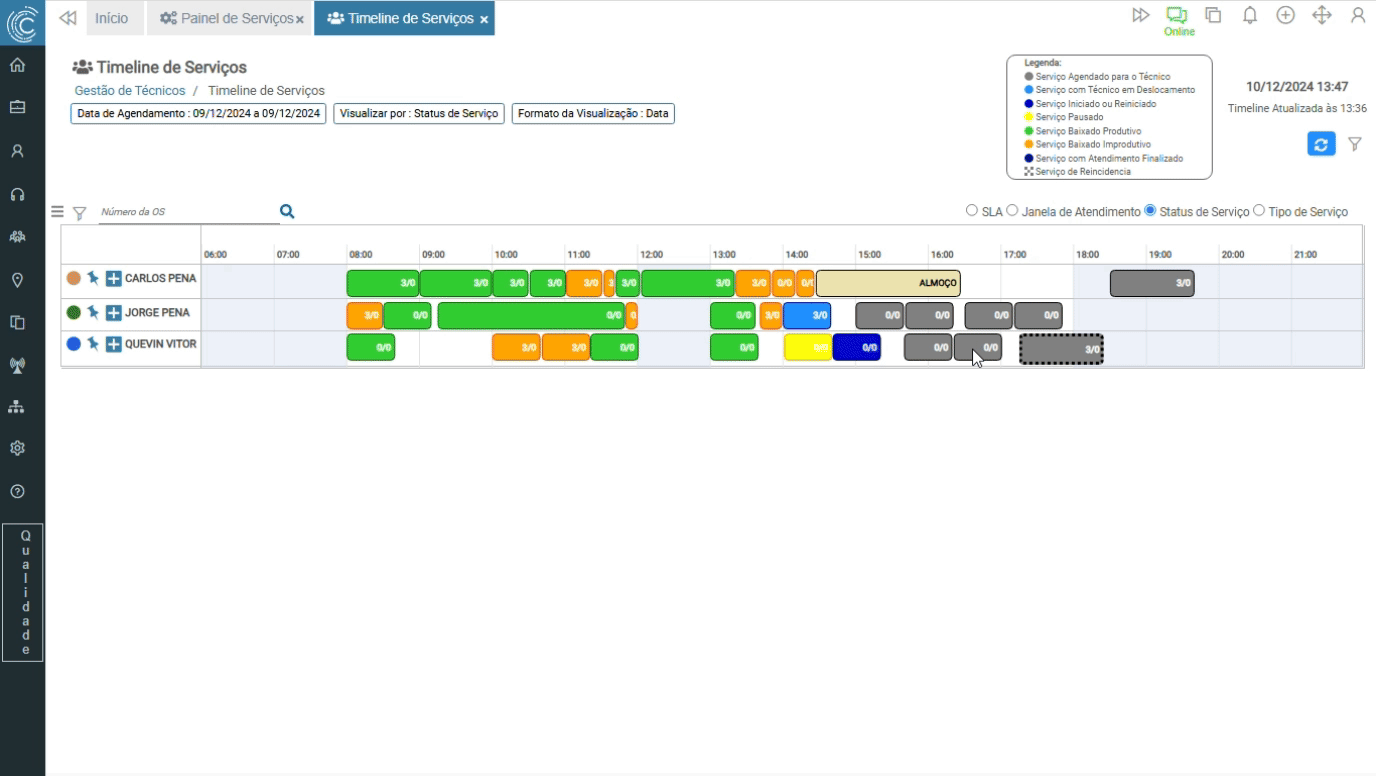Choose the Tipo de Serviço radio option
Viewport: 1376px width, 776px height.
[x=1259, y=211]
